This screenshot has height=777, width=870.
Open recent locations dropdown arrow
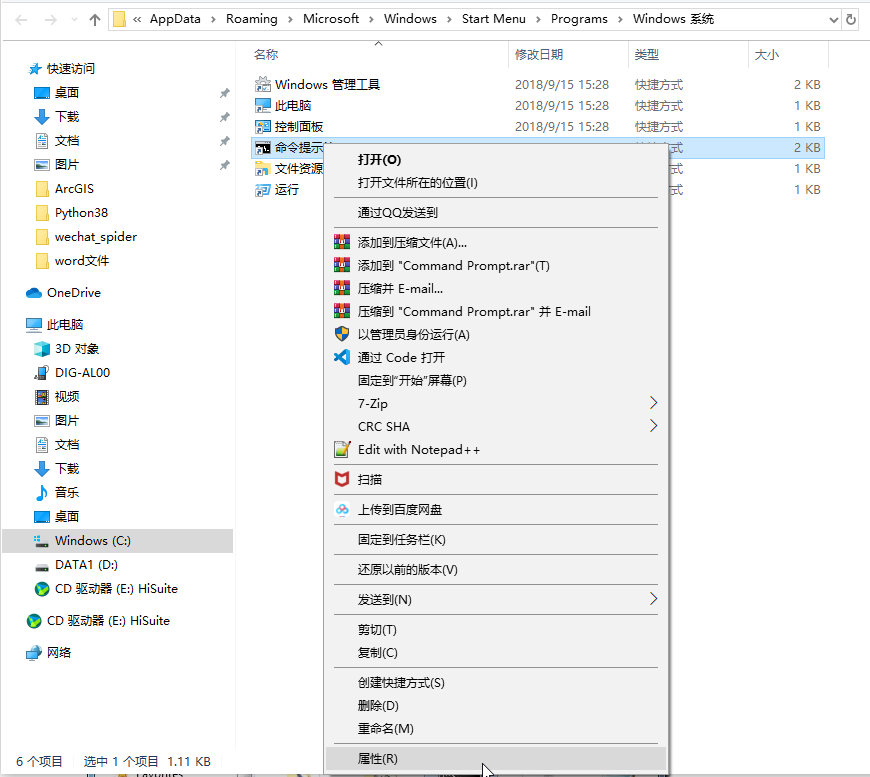74,20
